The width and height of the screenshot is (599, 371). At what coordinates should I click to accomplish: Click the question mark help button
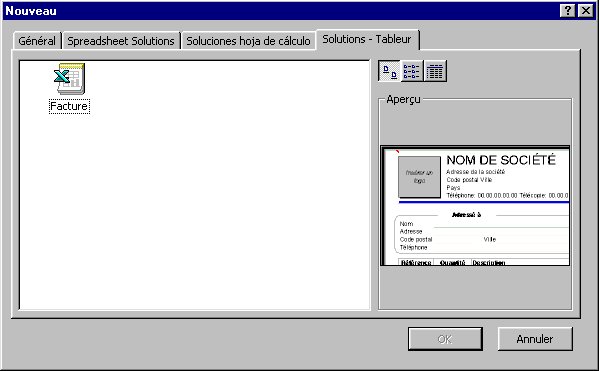coord(568,11)
